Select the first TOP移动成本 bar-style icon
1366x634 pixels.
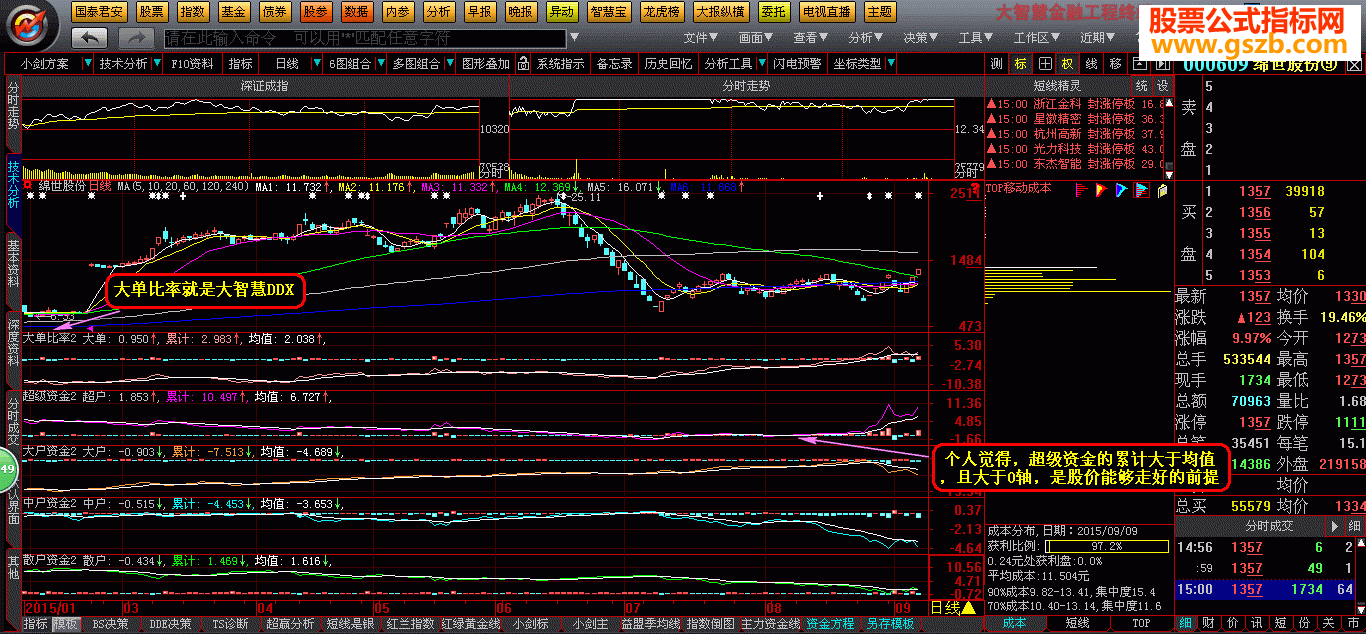click(1082, 188)
